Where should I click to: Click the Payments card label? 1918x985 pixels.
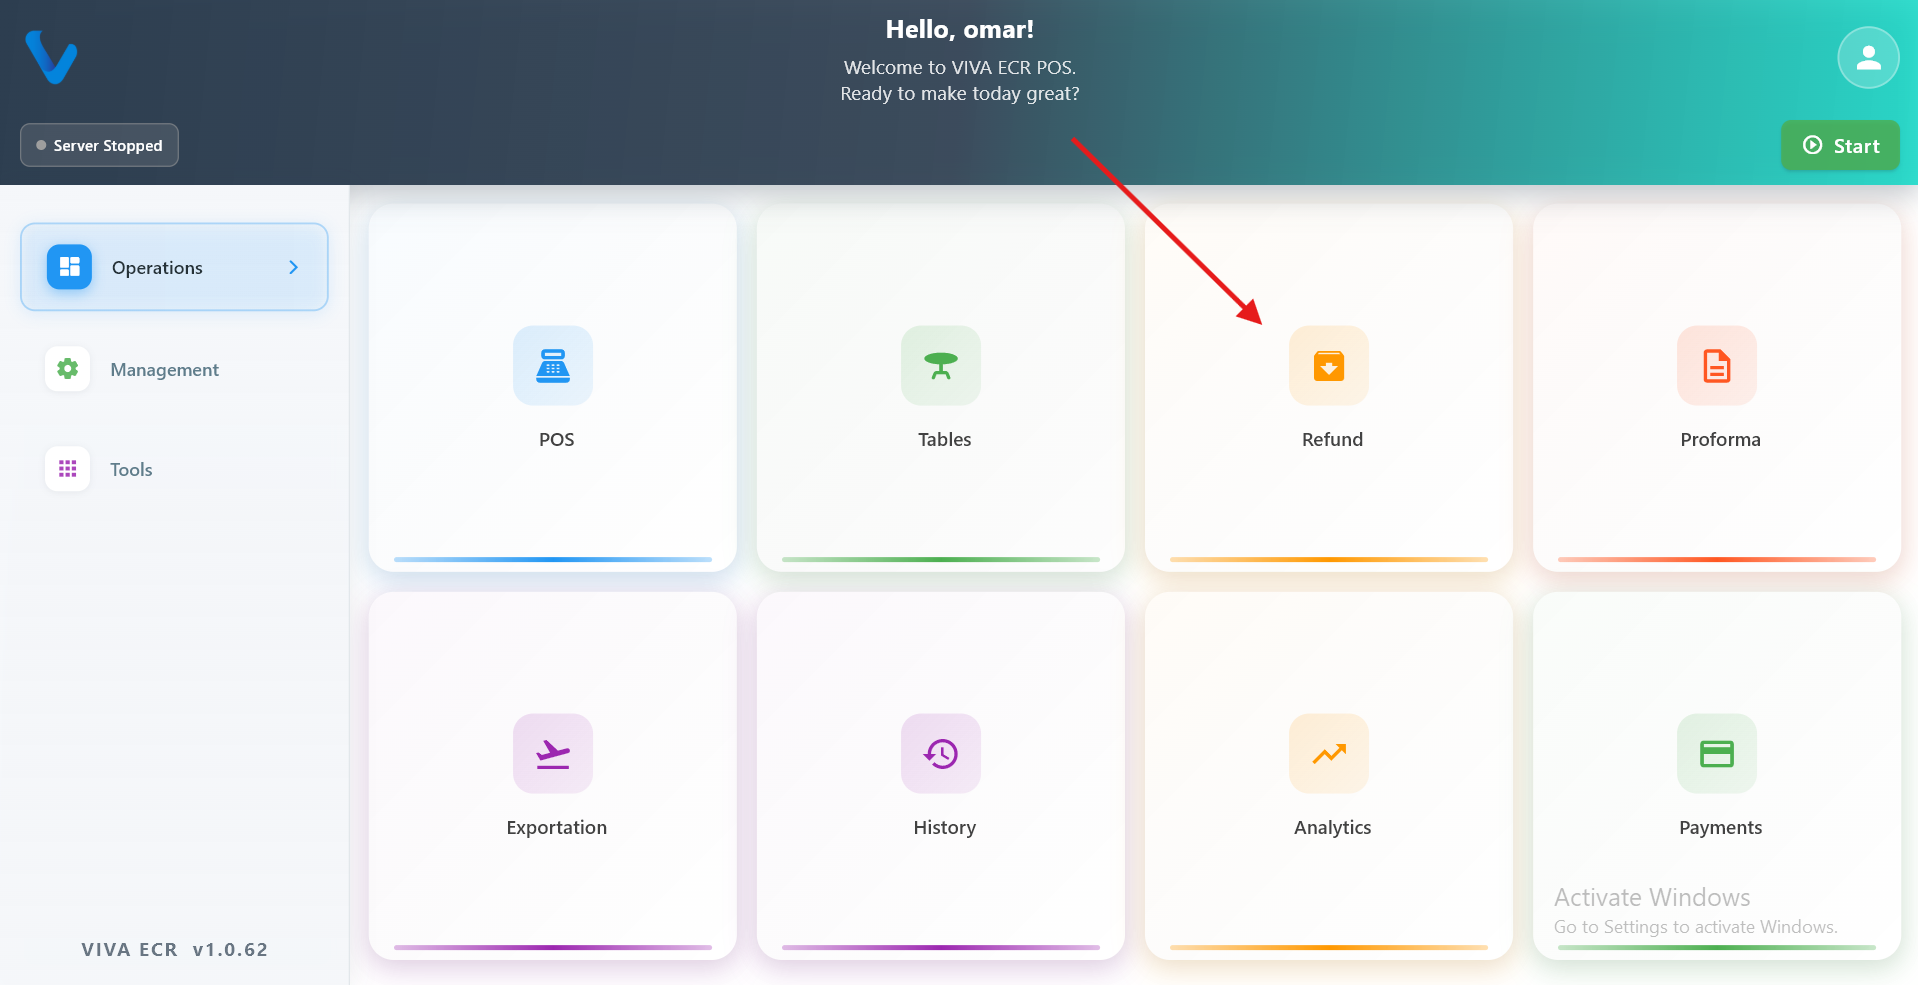pos(1720,828)
